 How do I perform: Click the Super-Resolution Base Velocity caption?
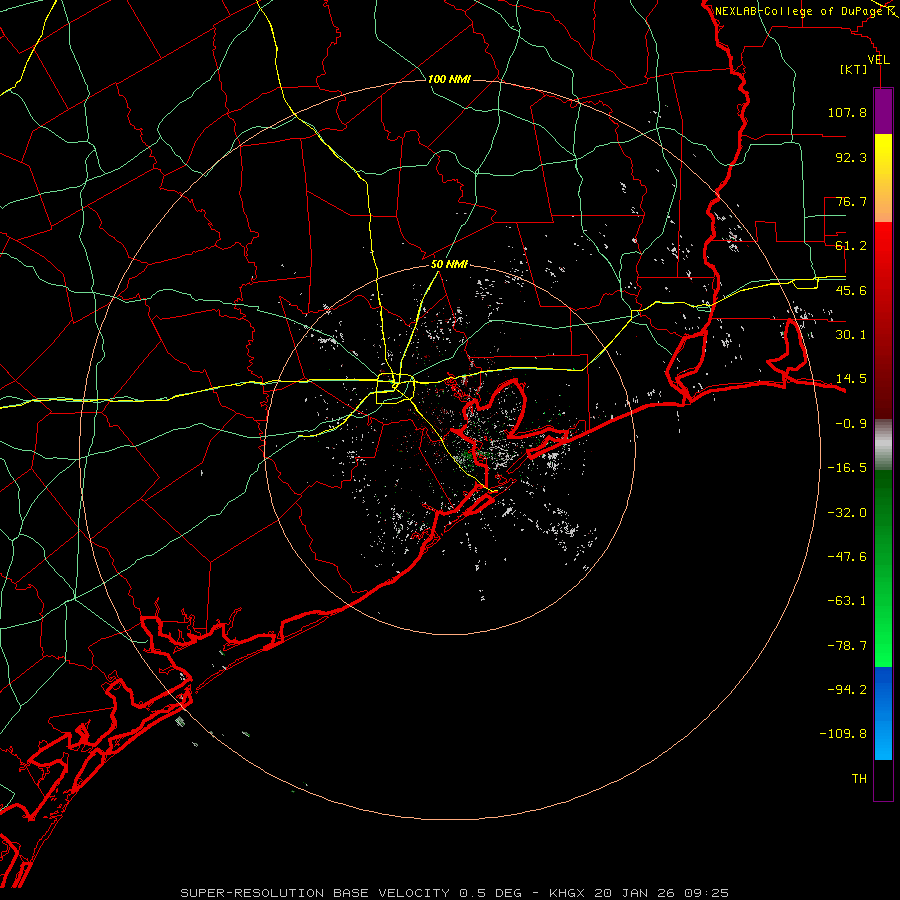tap(455, 893)
